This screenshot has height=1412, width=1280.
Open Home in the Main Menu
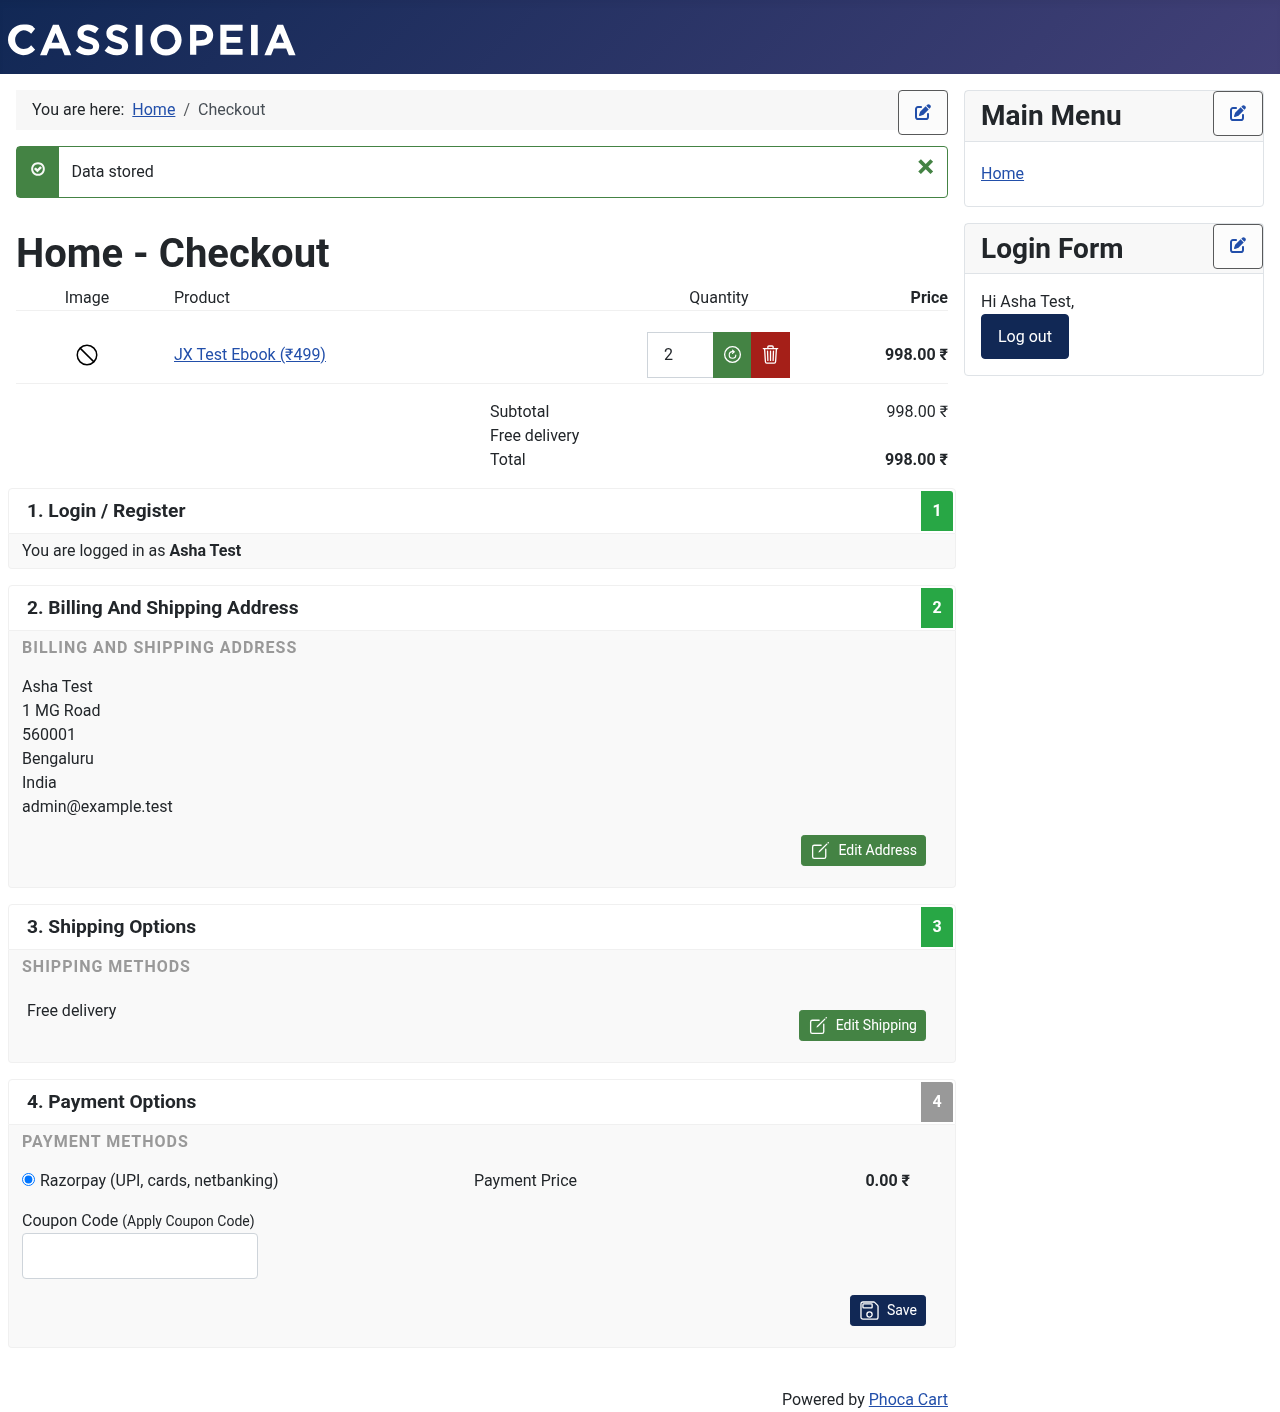coord(1002,173)
